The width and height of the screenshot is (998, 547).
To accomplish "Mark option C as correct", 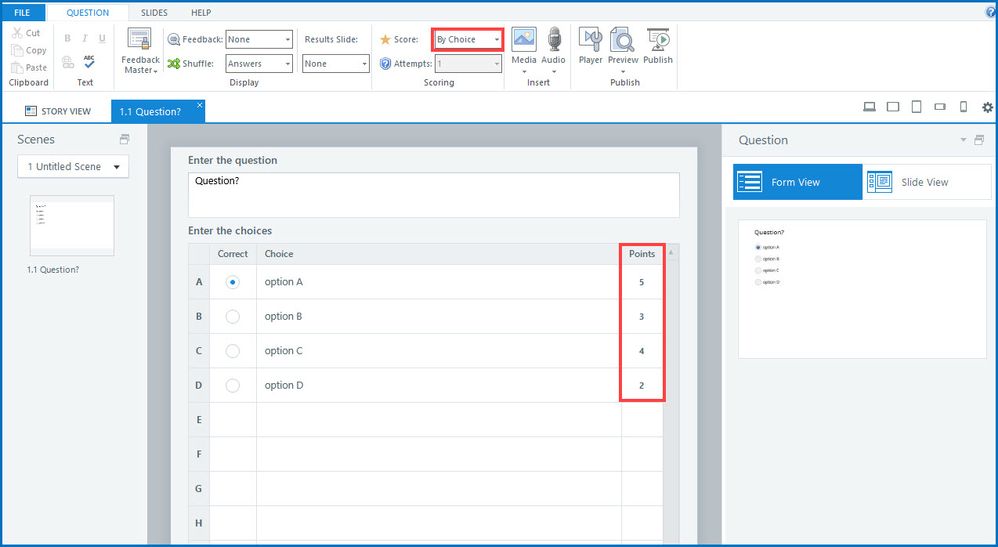I will (x=233, y=351).
